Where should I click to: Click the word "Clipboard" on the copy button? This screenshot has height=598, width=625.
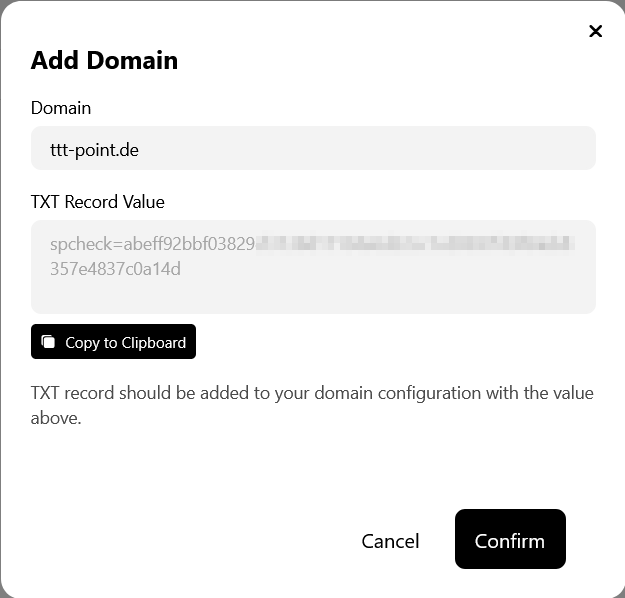point(153,343)
